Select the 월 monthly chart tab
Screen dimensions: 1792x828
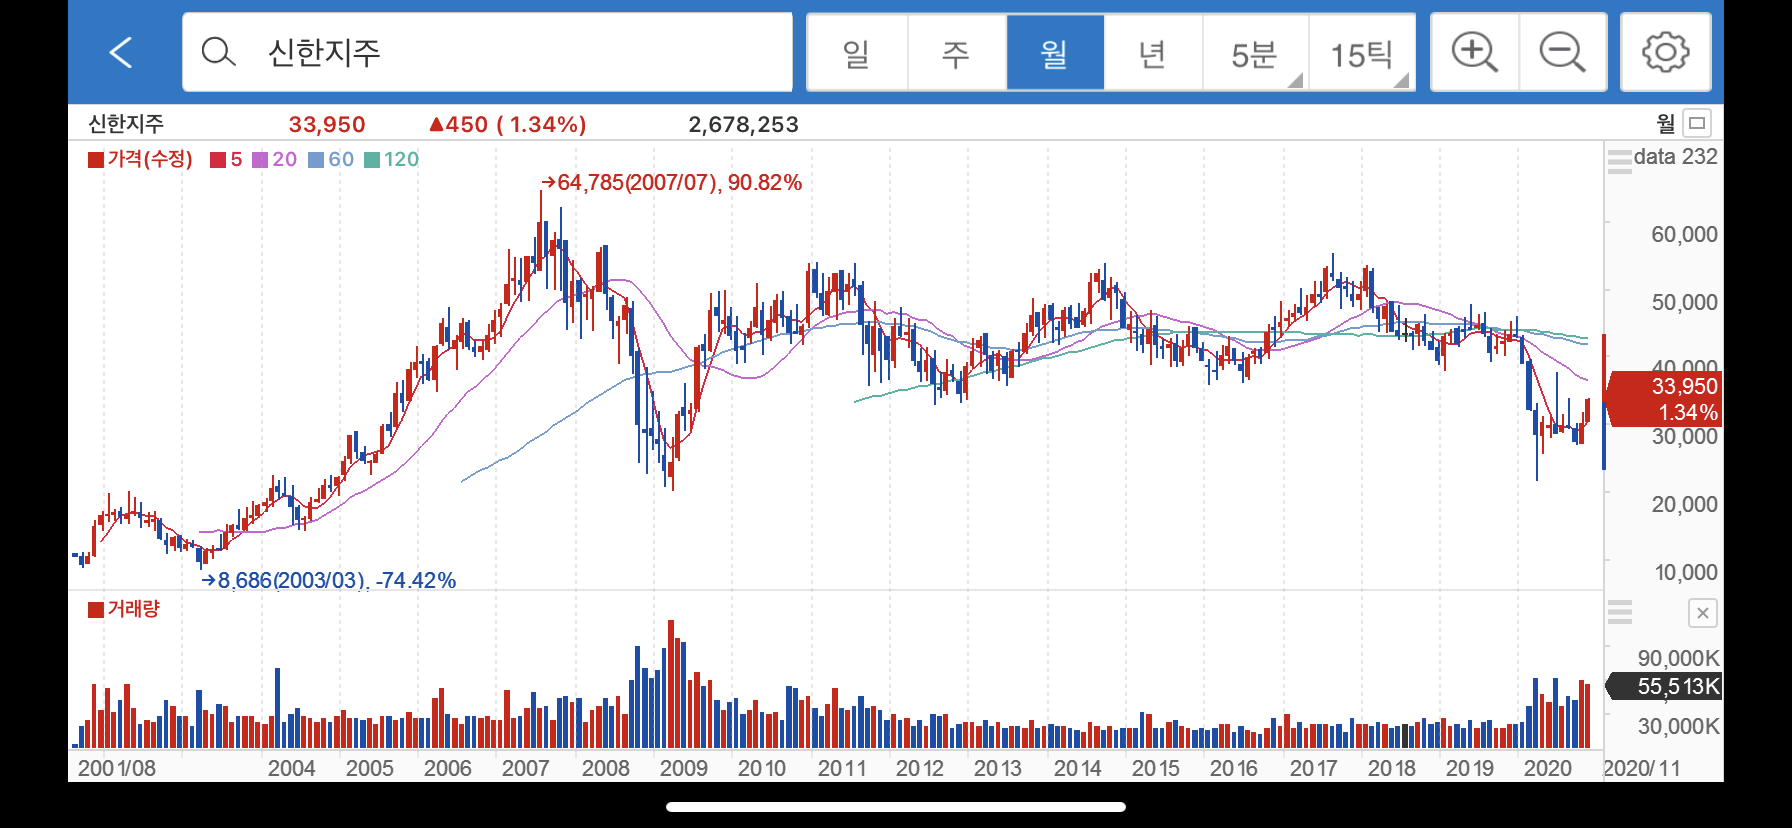(1055, 53)
